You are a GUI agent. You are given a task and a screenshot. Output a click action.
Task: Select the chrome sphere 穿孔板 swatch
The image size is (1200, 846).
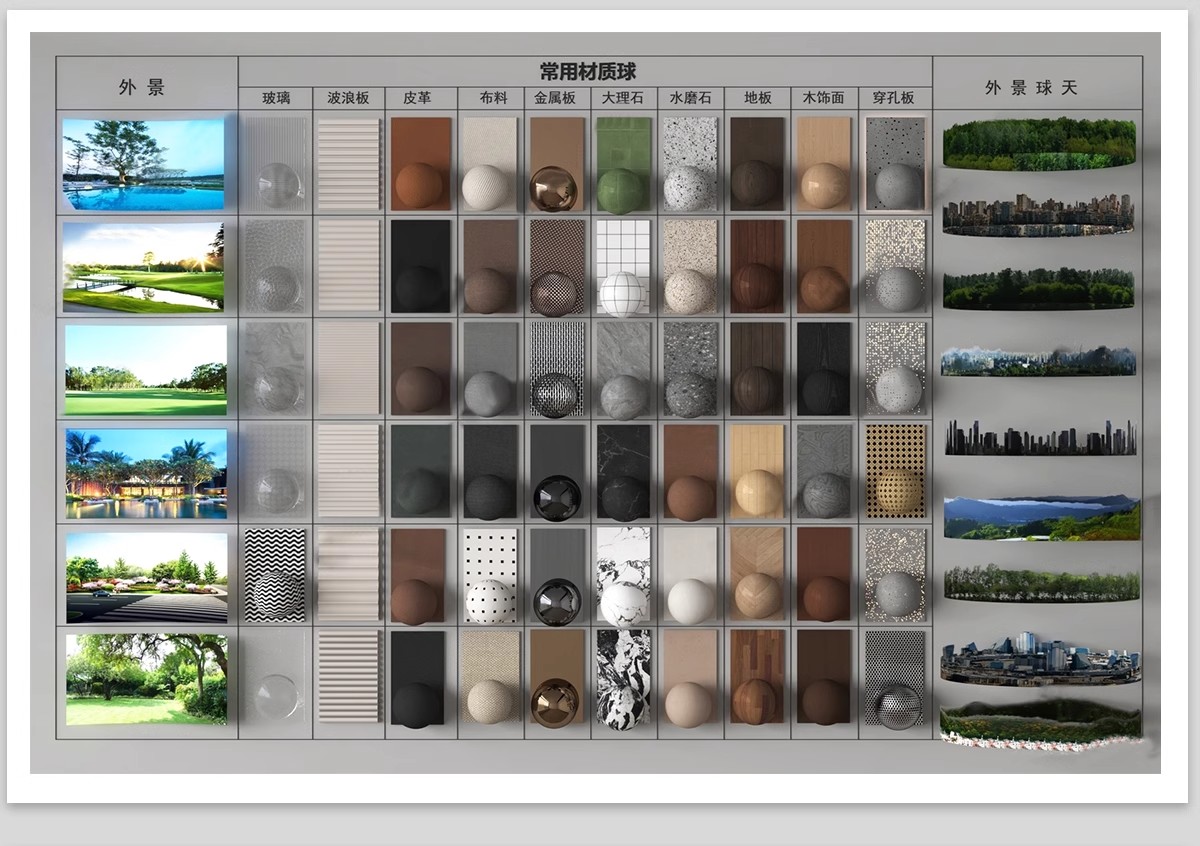click(x=895, y=679)
